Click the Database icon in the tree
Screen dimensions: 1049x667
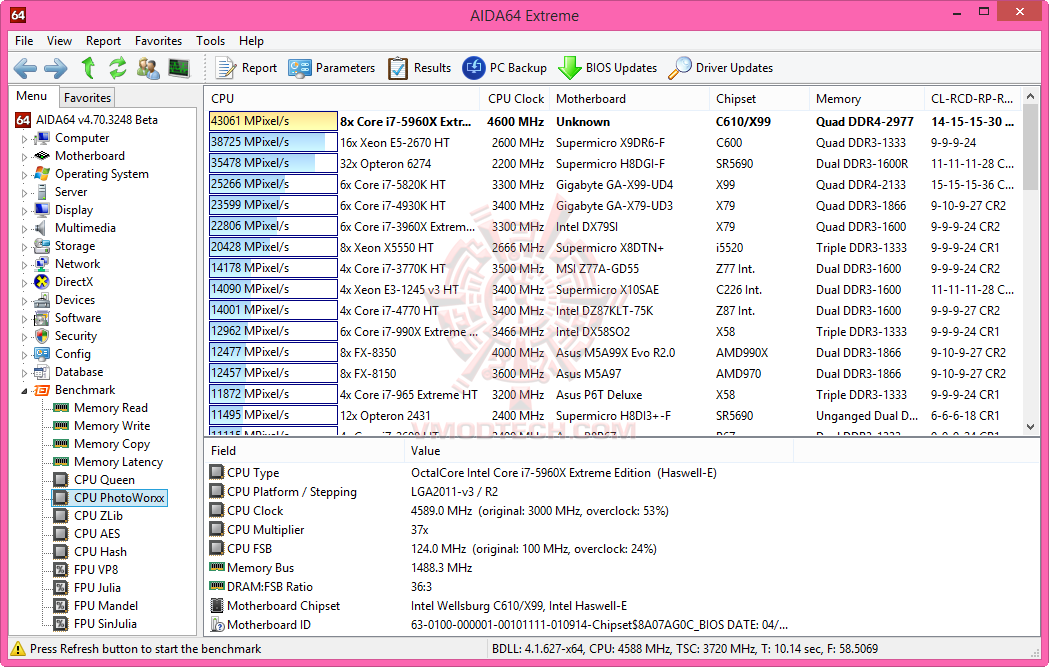(42, 373)
